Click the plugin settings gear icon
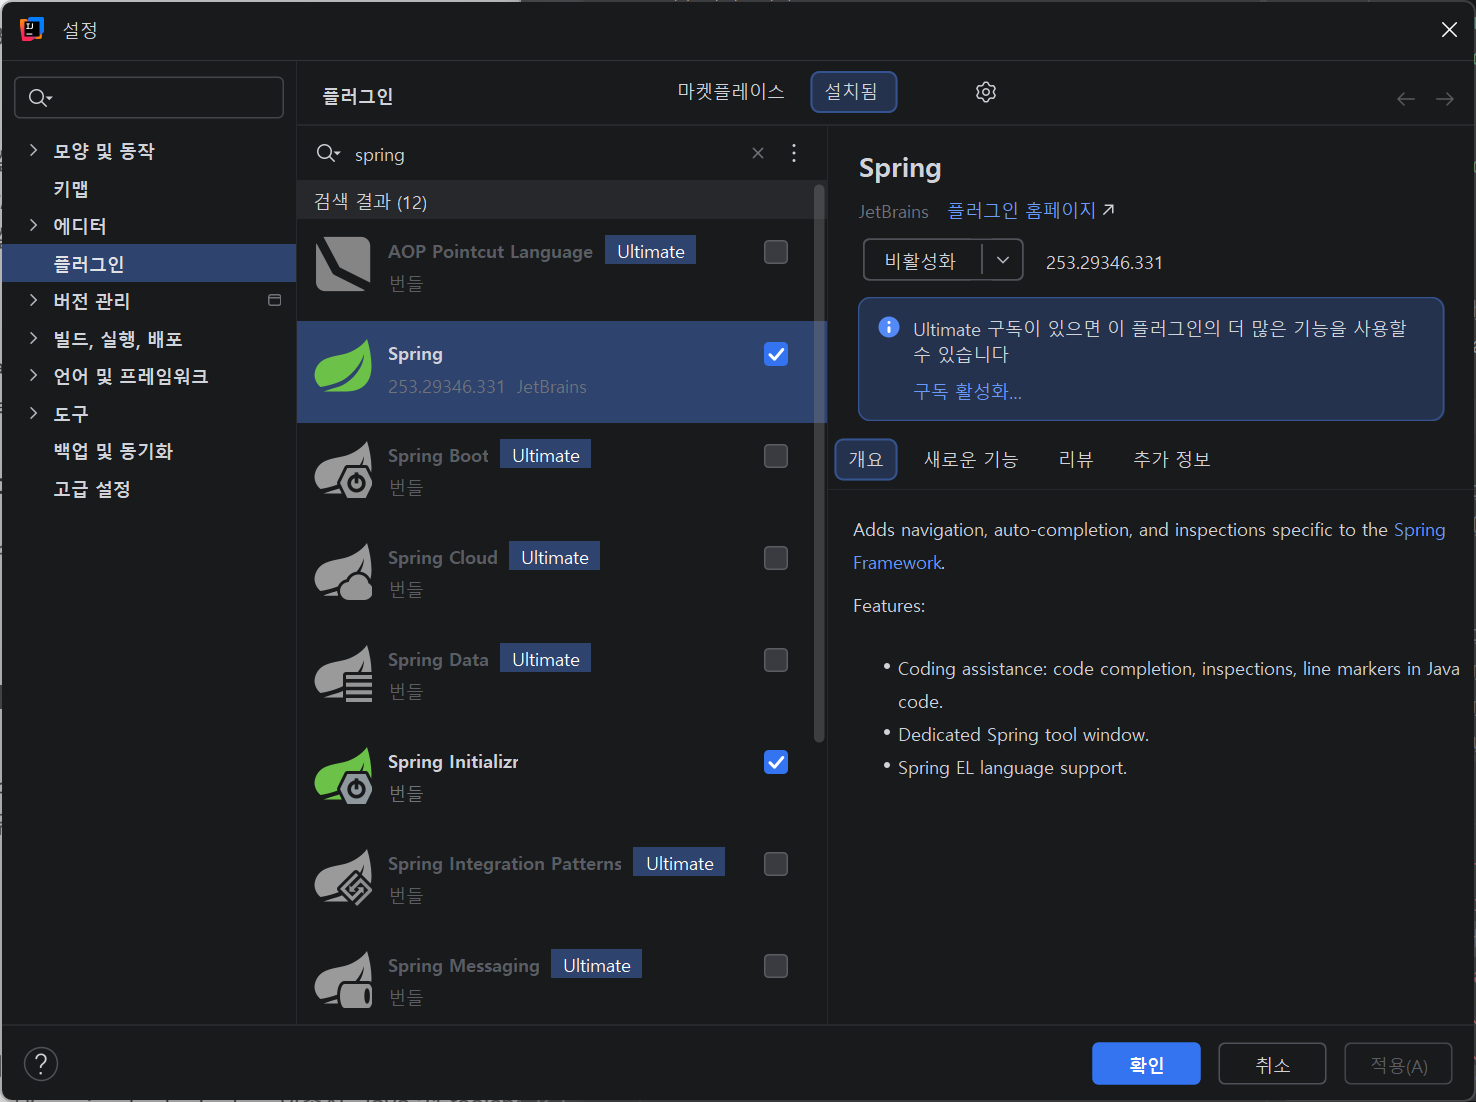This screenshot has height=1102, width=1476. (x=985, y=92)
